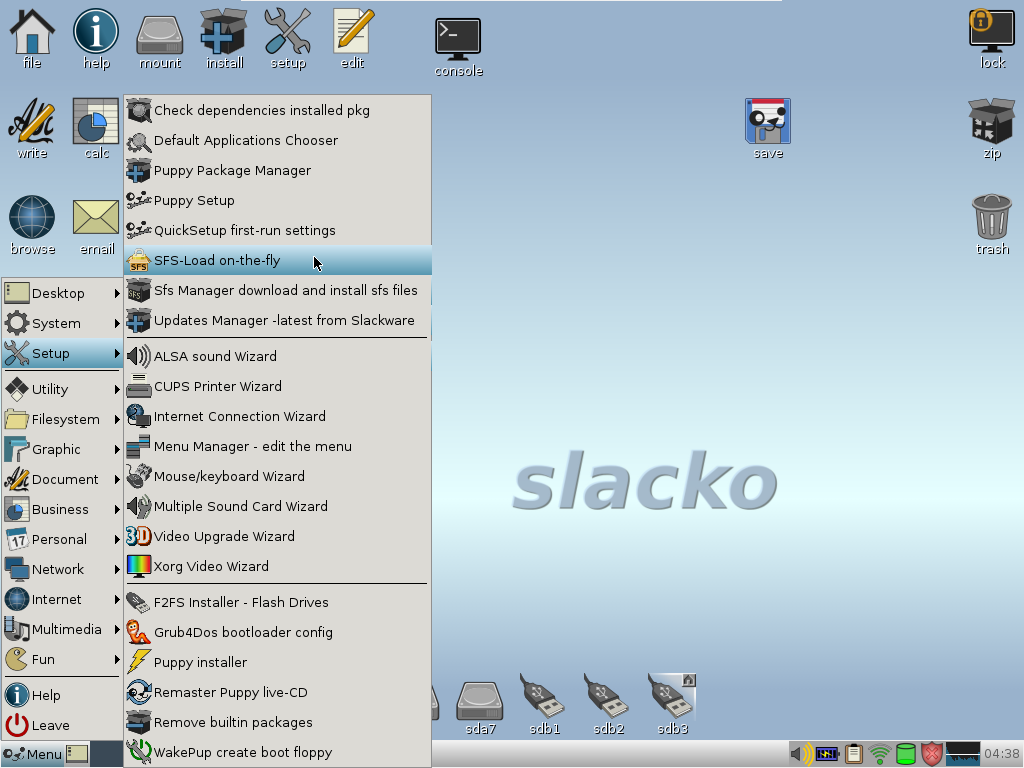This screenshot has height=768, width=1024.
Task: Open CUPS Printer Wizard
Action: point(278,387)
